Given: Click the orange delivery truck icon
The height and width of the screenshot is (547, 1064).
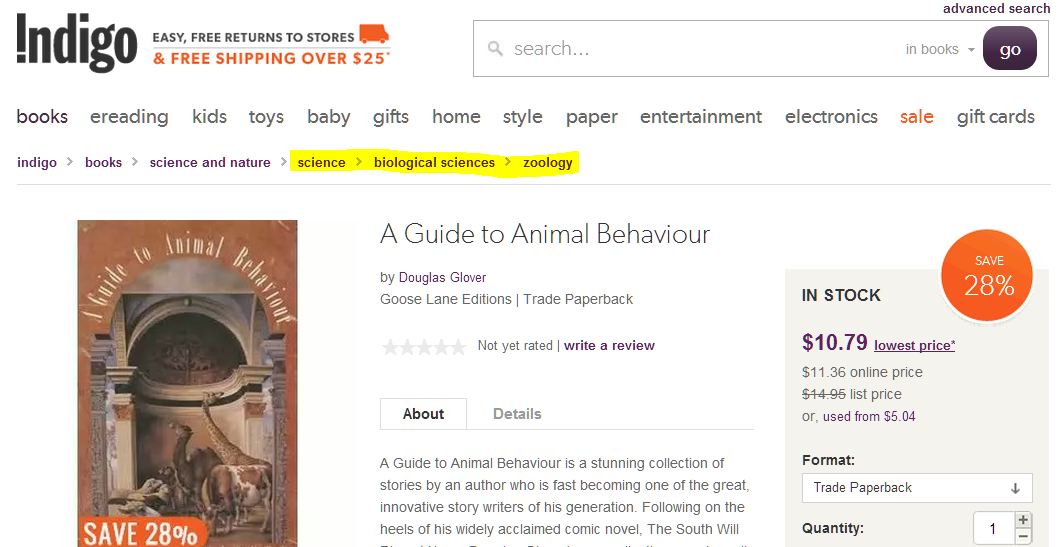Looking at the screenshot, I should pos(374,36).
